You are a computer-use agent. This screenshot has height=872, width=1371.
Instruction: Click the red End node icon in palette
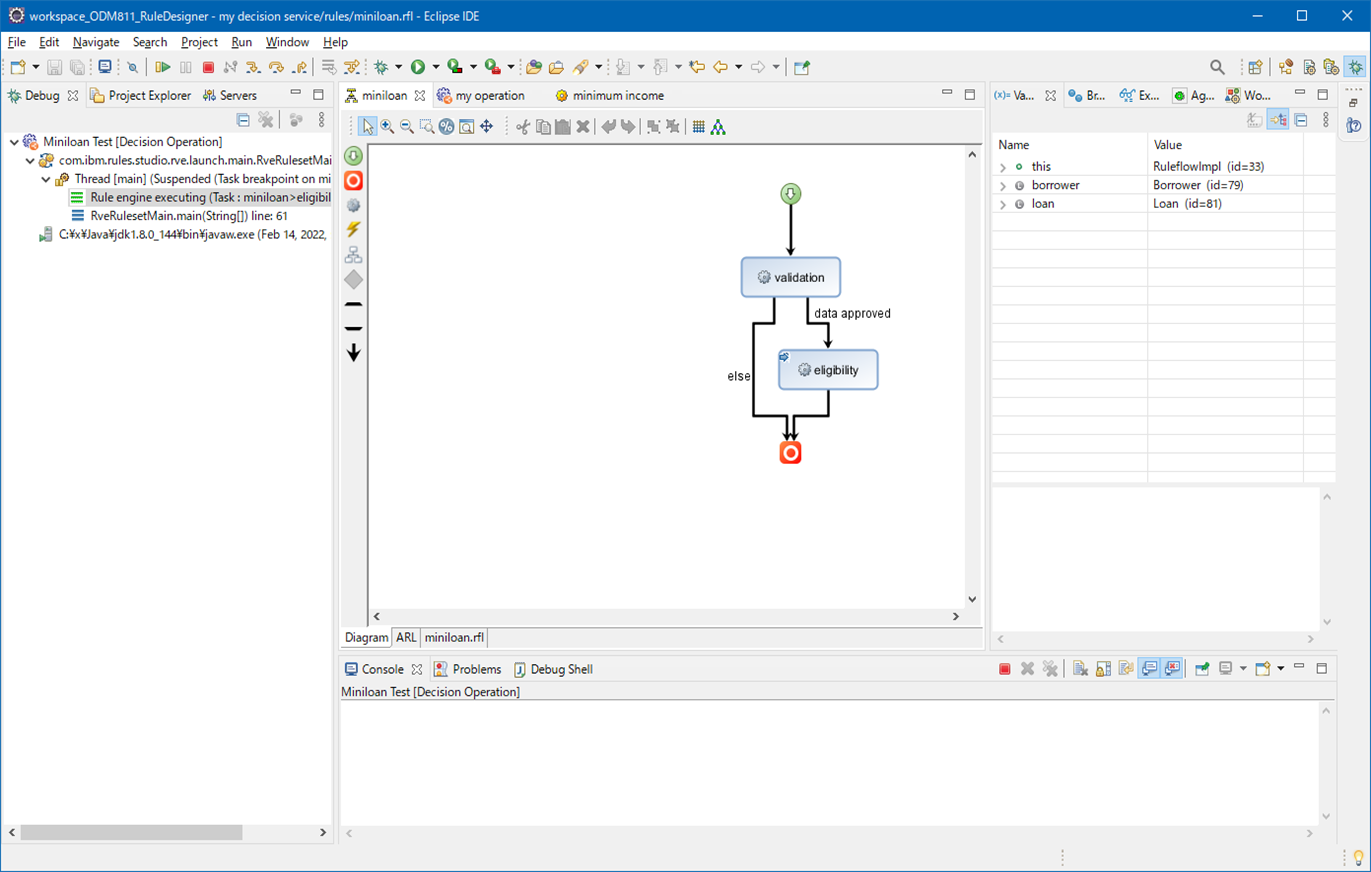[353, 181]
